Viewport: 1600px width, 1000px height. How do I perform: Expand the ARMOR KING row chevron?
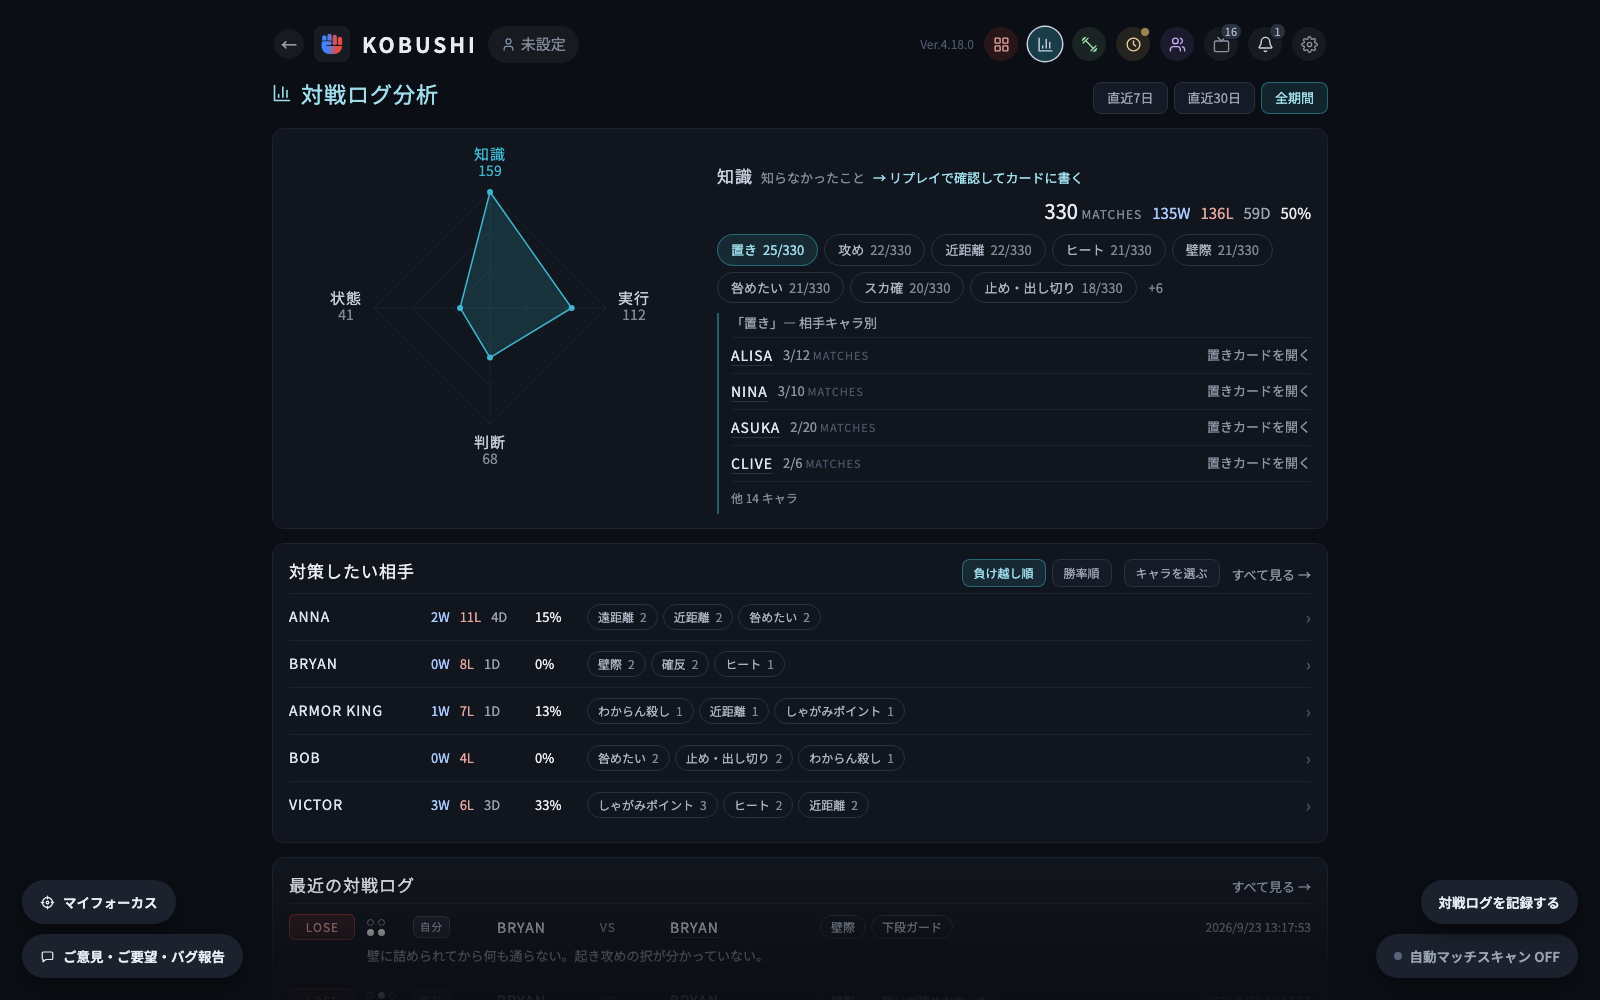[1308, 713]
